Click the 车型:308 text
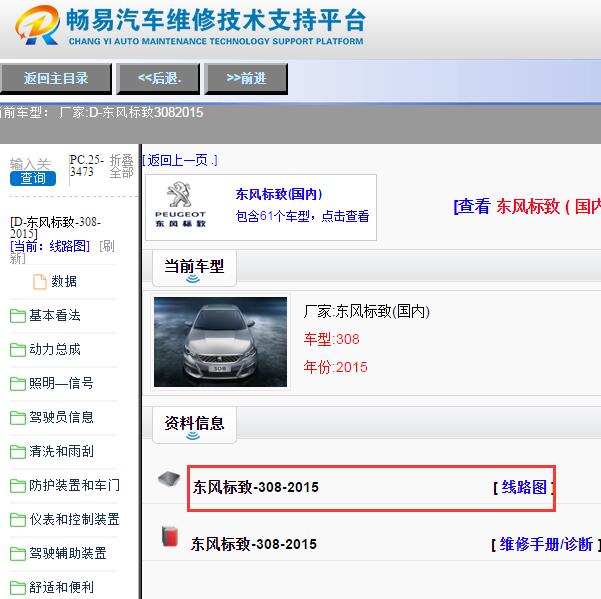The height and width of the screenshot is (599, 601). (332, 339)
